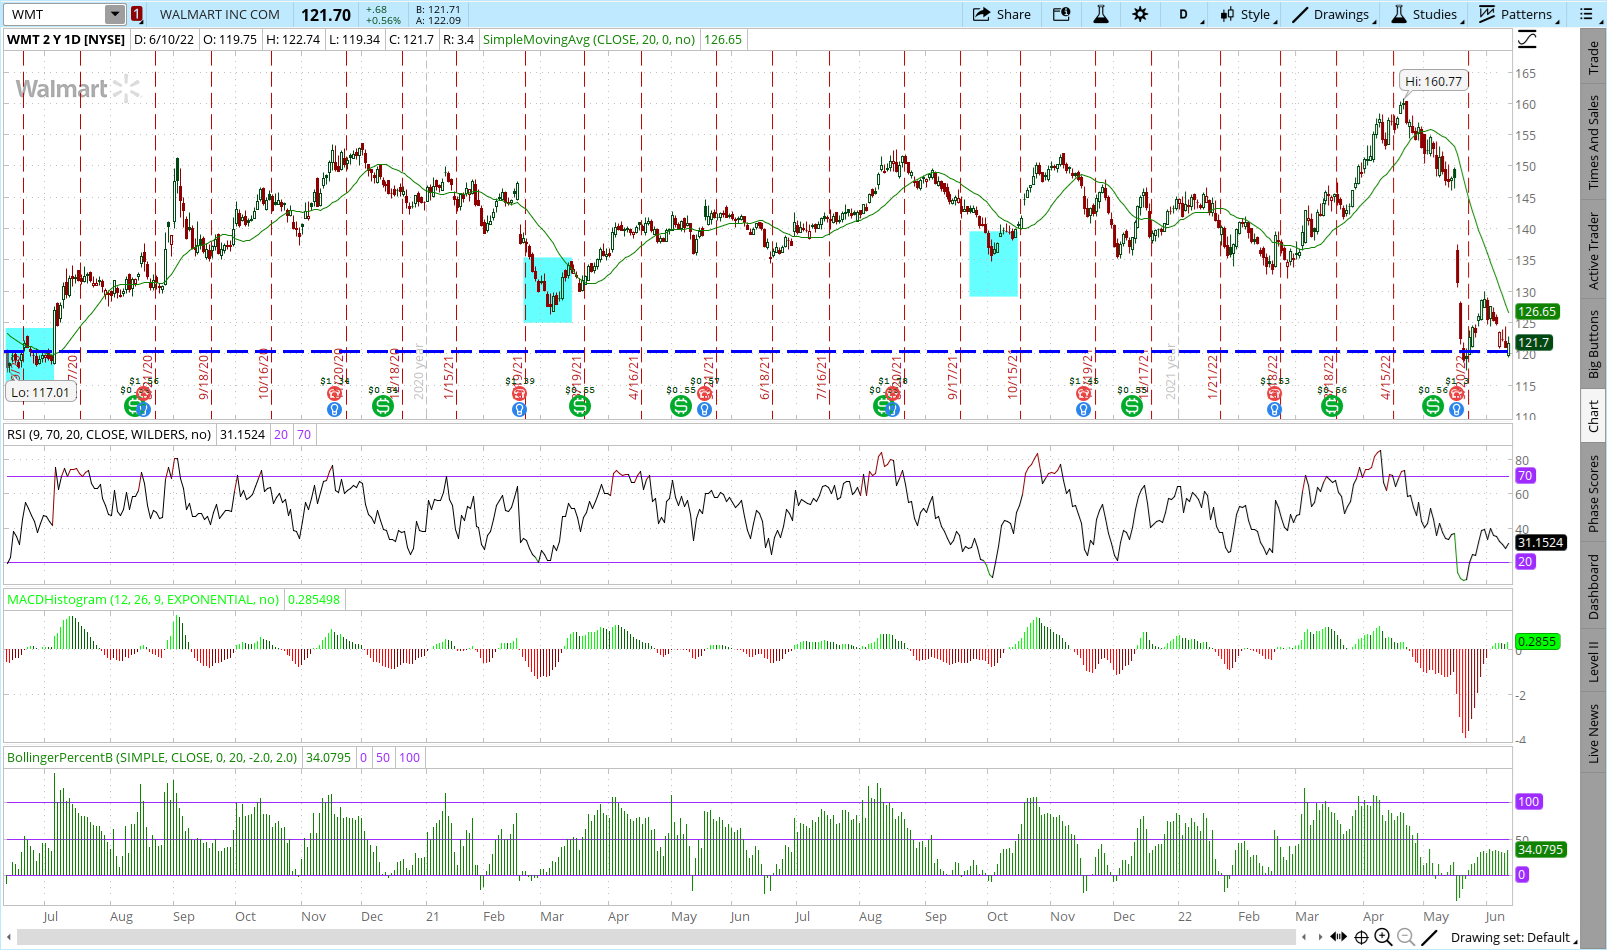Click the pan-right arrow in bottom controls
The height and width of the screenshot is (950, 1607).
[x=1320, y=937]
